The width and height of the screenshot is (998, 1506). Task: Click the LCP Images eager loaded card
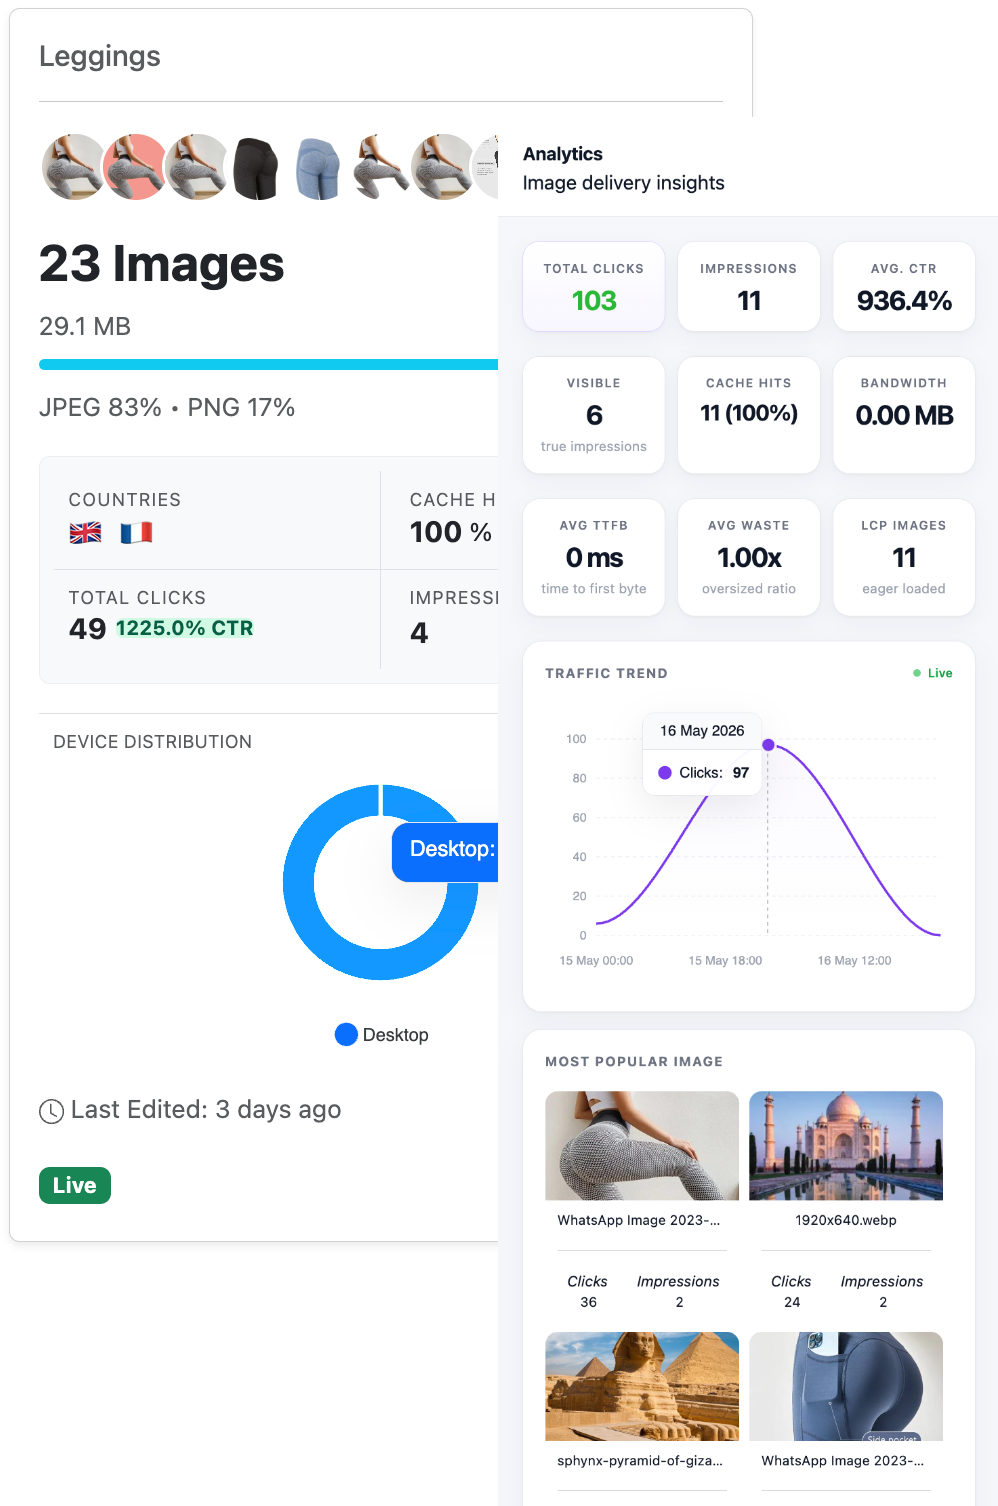coord(904,557)
